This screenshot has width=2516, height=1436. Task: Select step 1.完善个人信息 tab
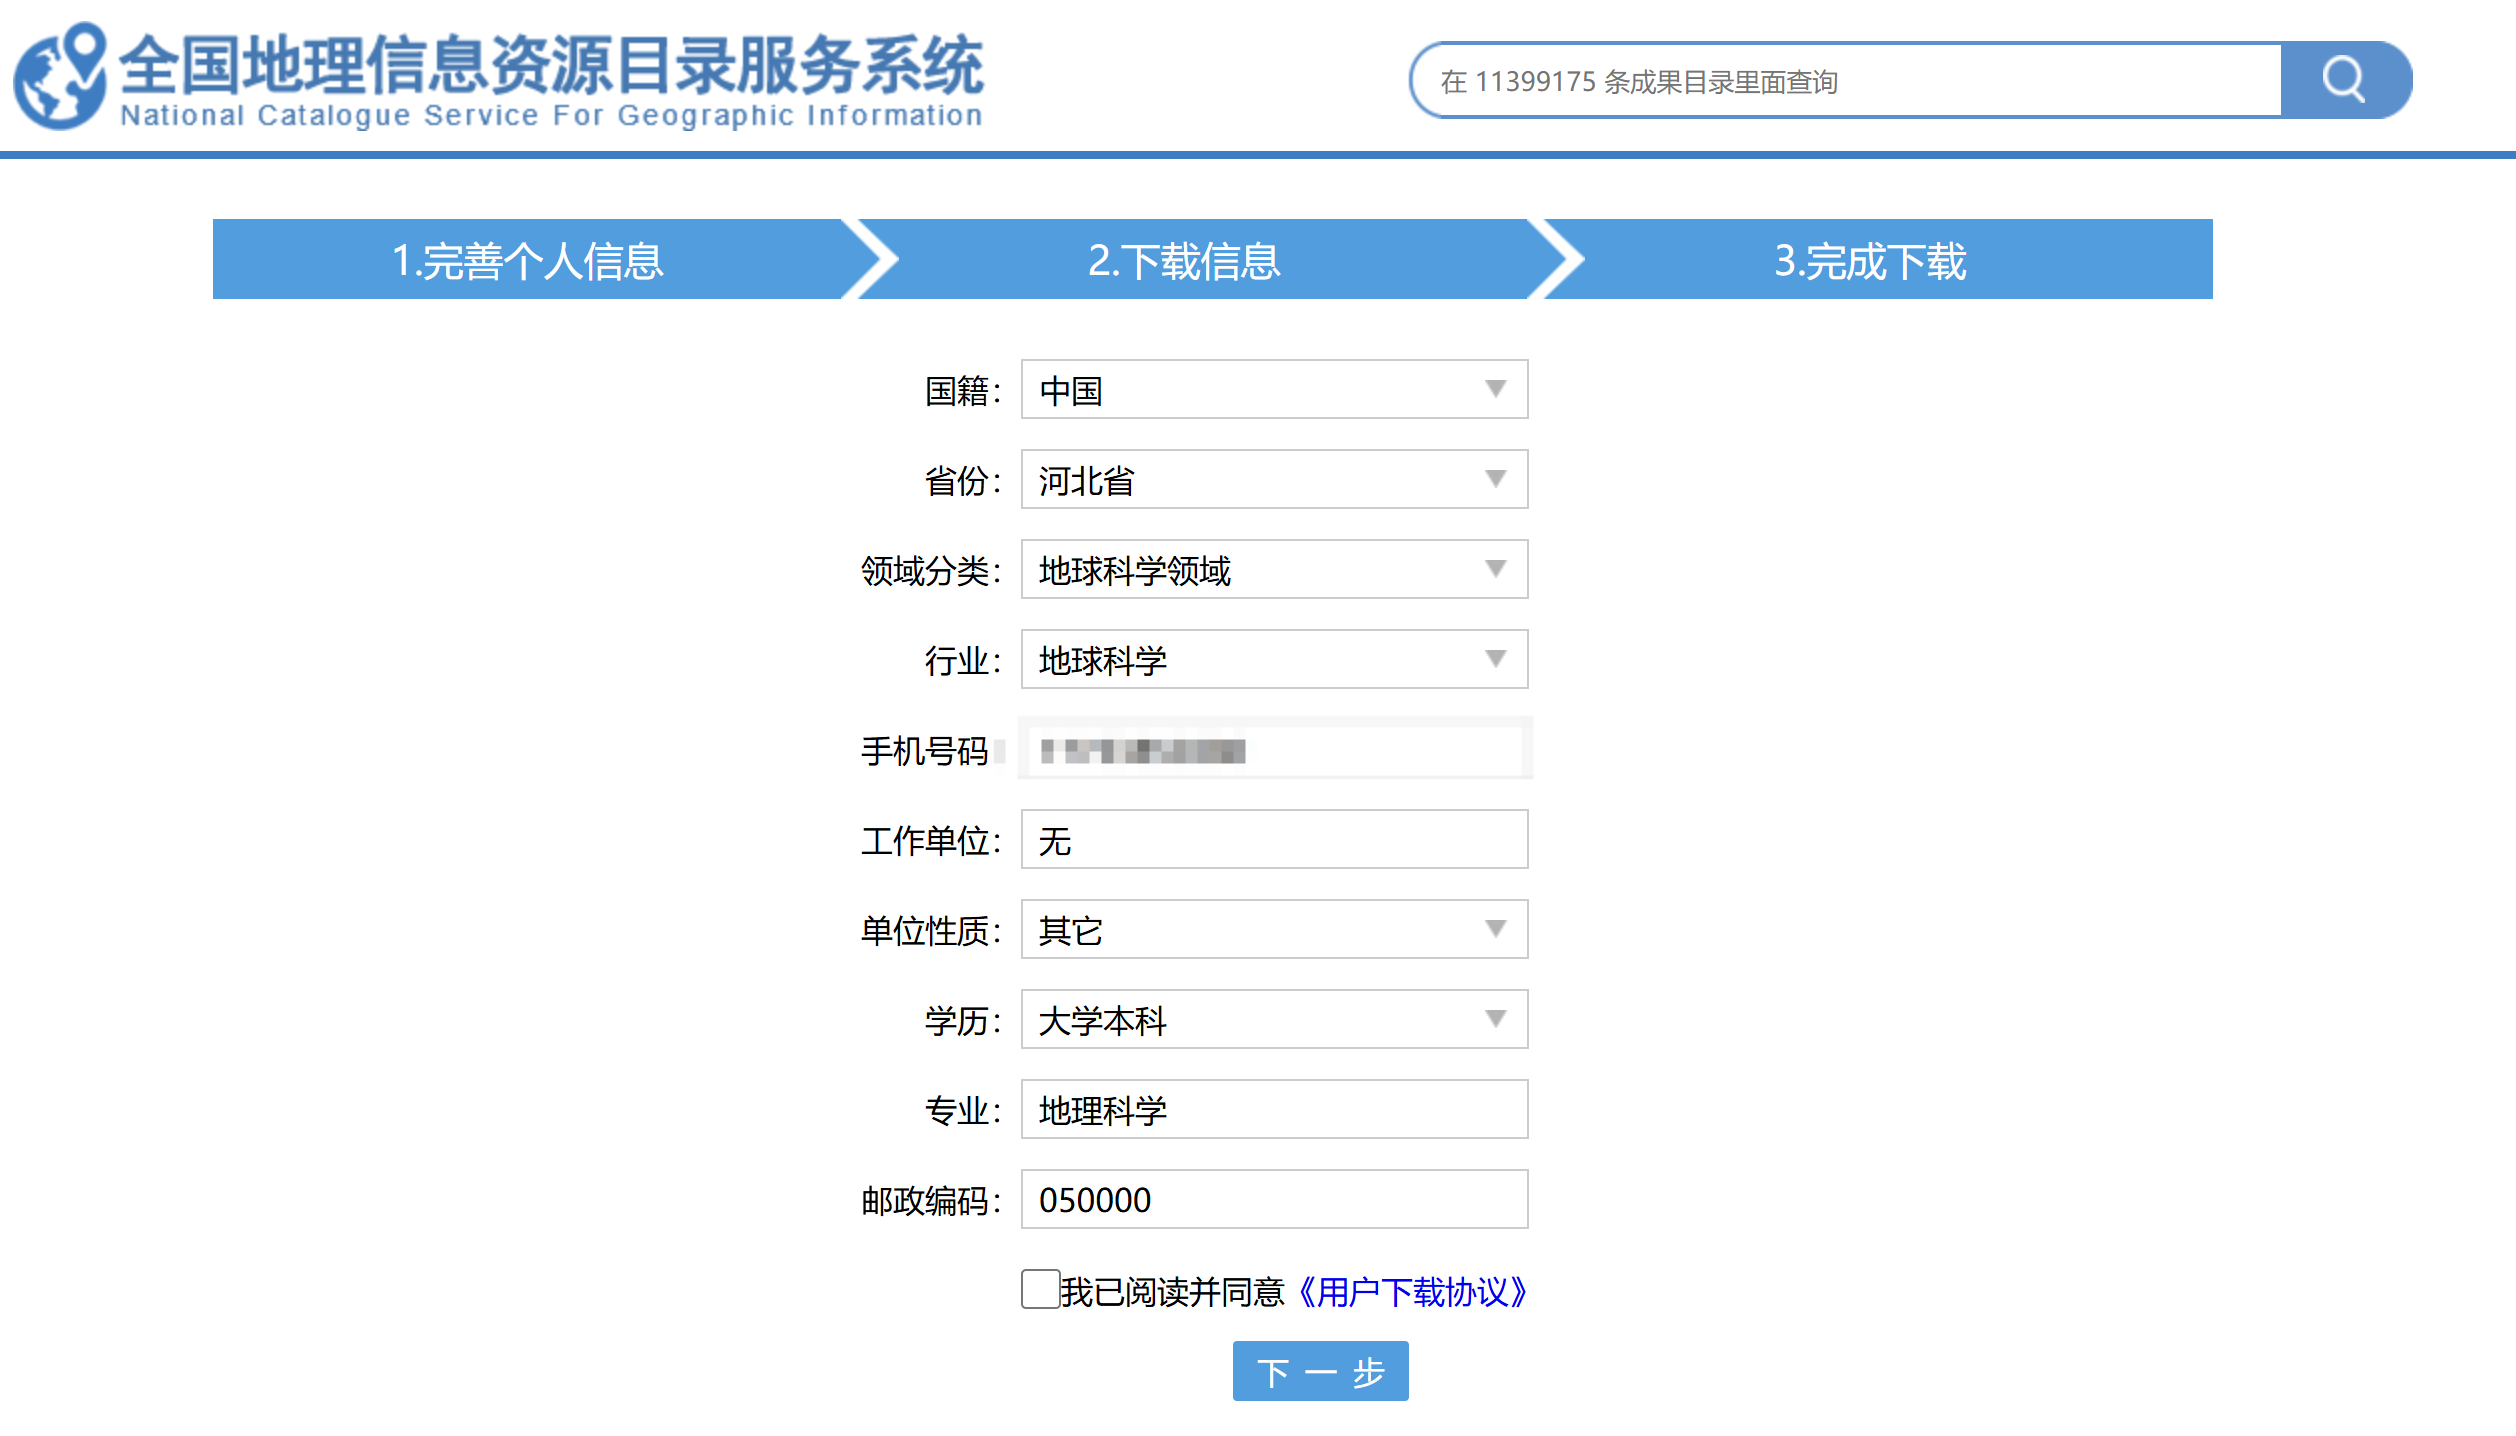point(527,260)
